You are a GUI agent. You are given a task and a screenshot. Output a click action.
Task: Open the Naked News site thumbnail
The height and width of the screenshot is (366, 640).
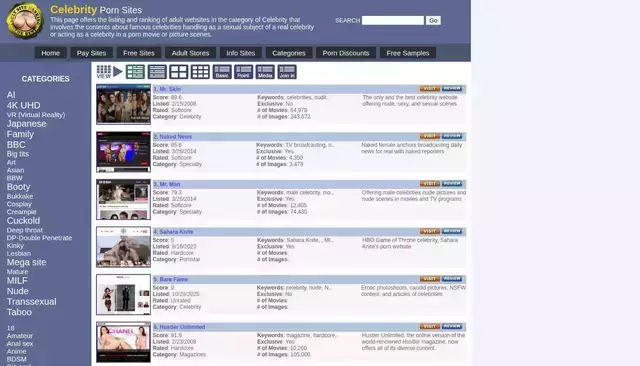[x=123, y=152]
